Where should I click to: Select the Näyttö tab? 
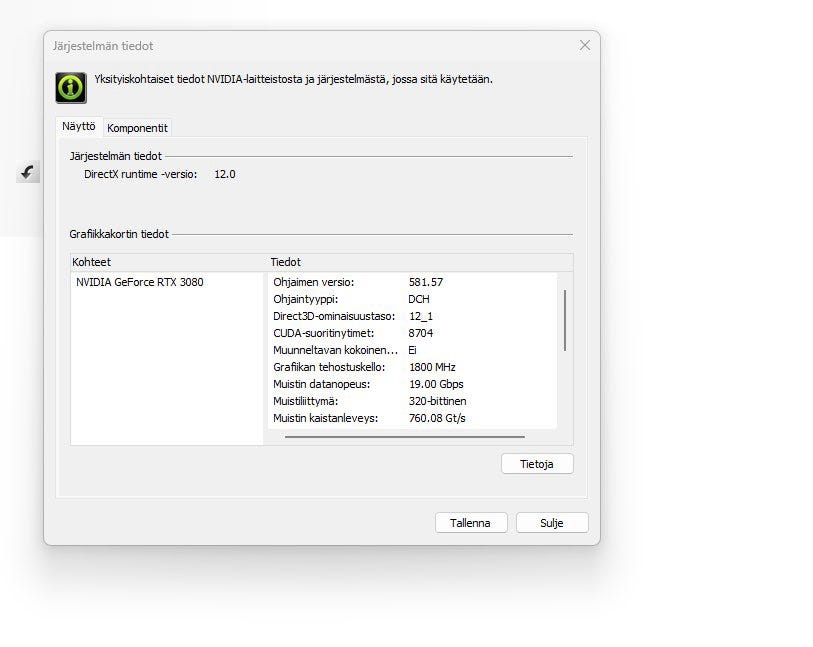coord(79,126)
